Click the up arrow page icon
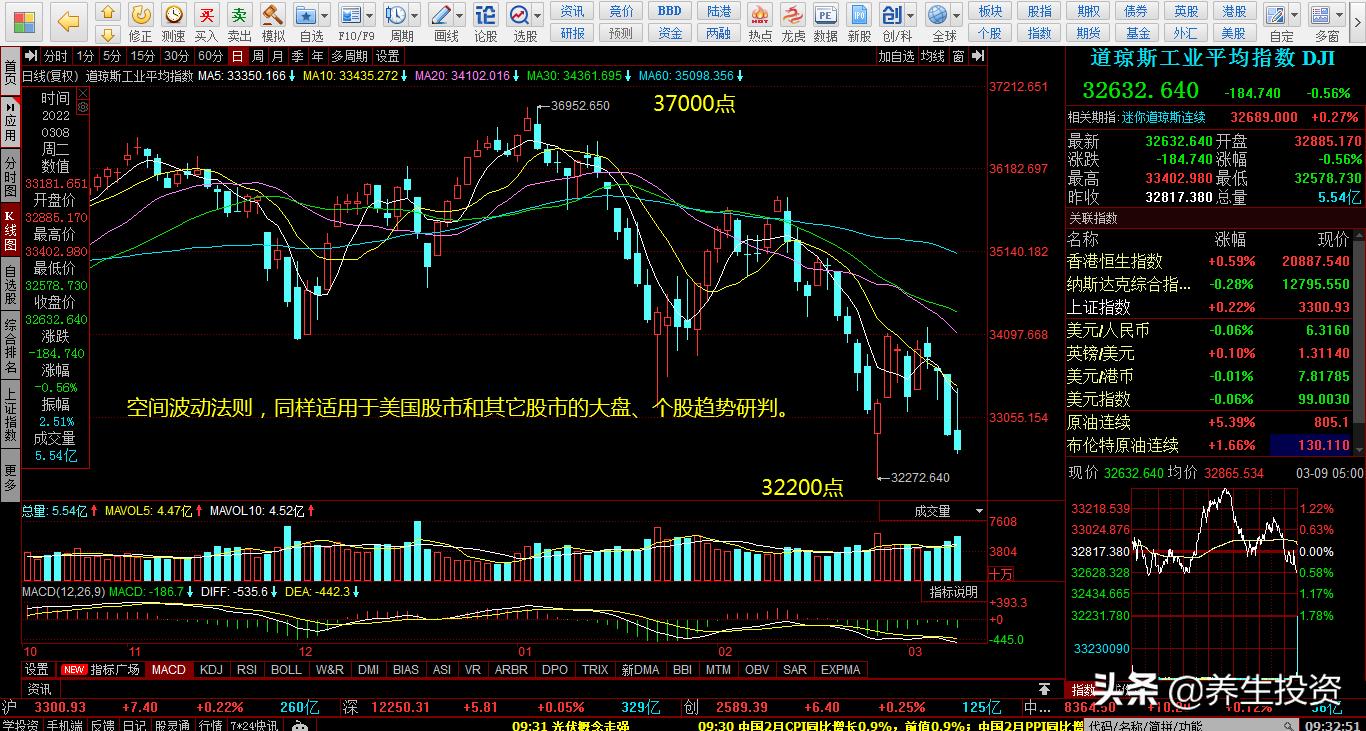The image size is (1366, 731). [110, 12]
